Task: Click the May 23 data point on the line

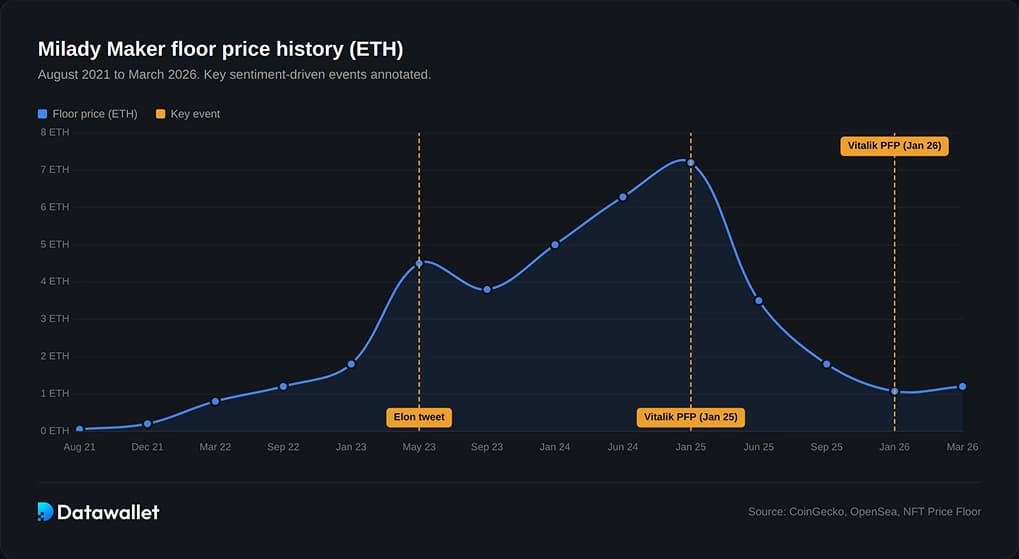Action: coord(419,263)
